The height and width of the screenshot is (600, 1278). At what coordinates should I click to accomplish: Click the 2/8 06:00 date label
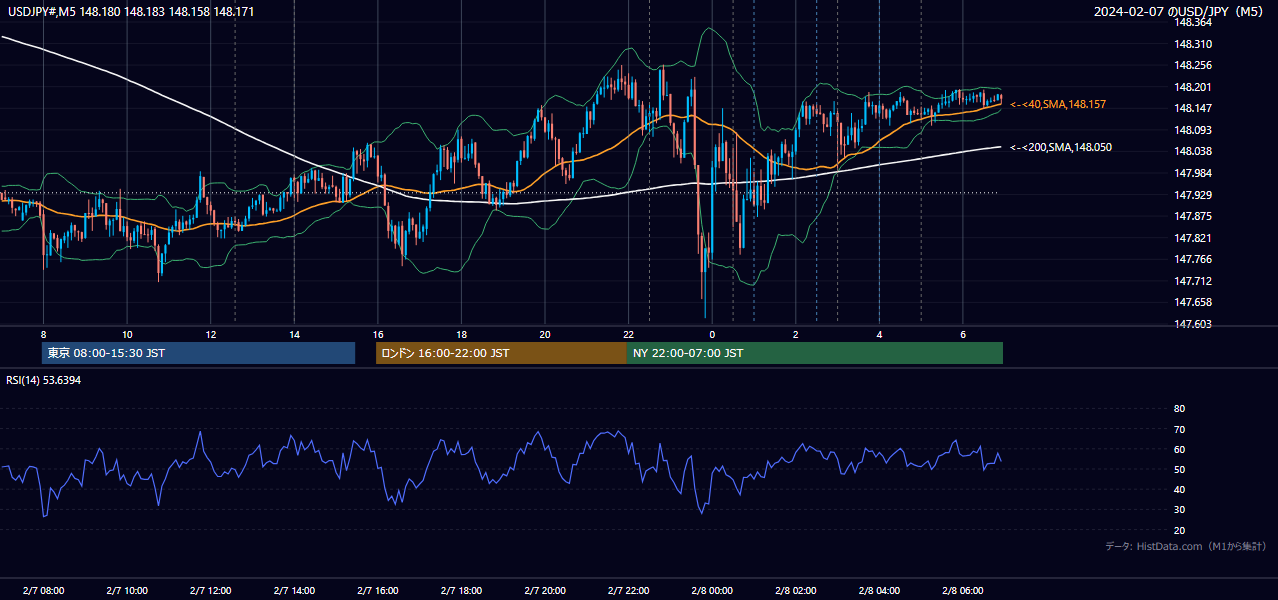(963, 590)
